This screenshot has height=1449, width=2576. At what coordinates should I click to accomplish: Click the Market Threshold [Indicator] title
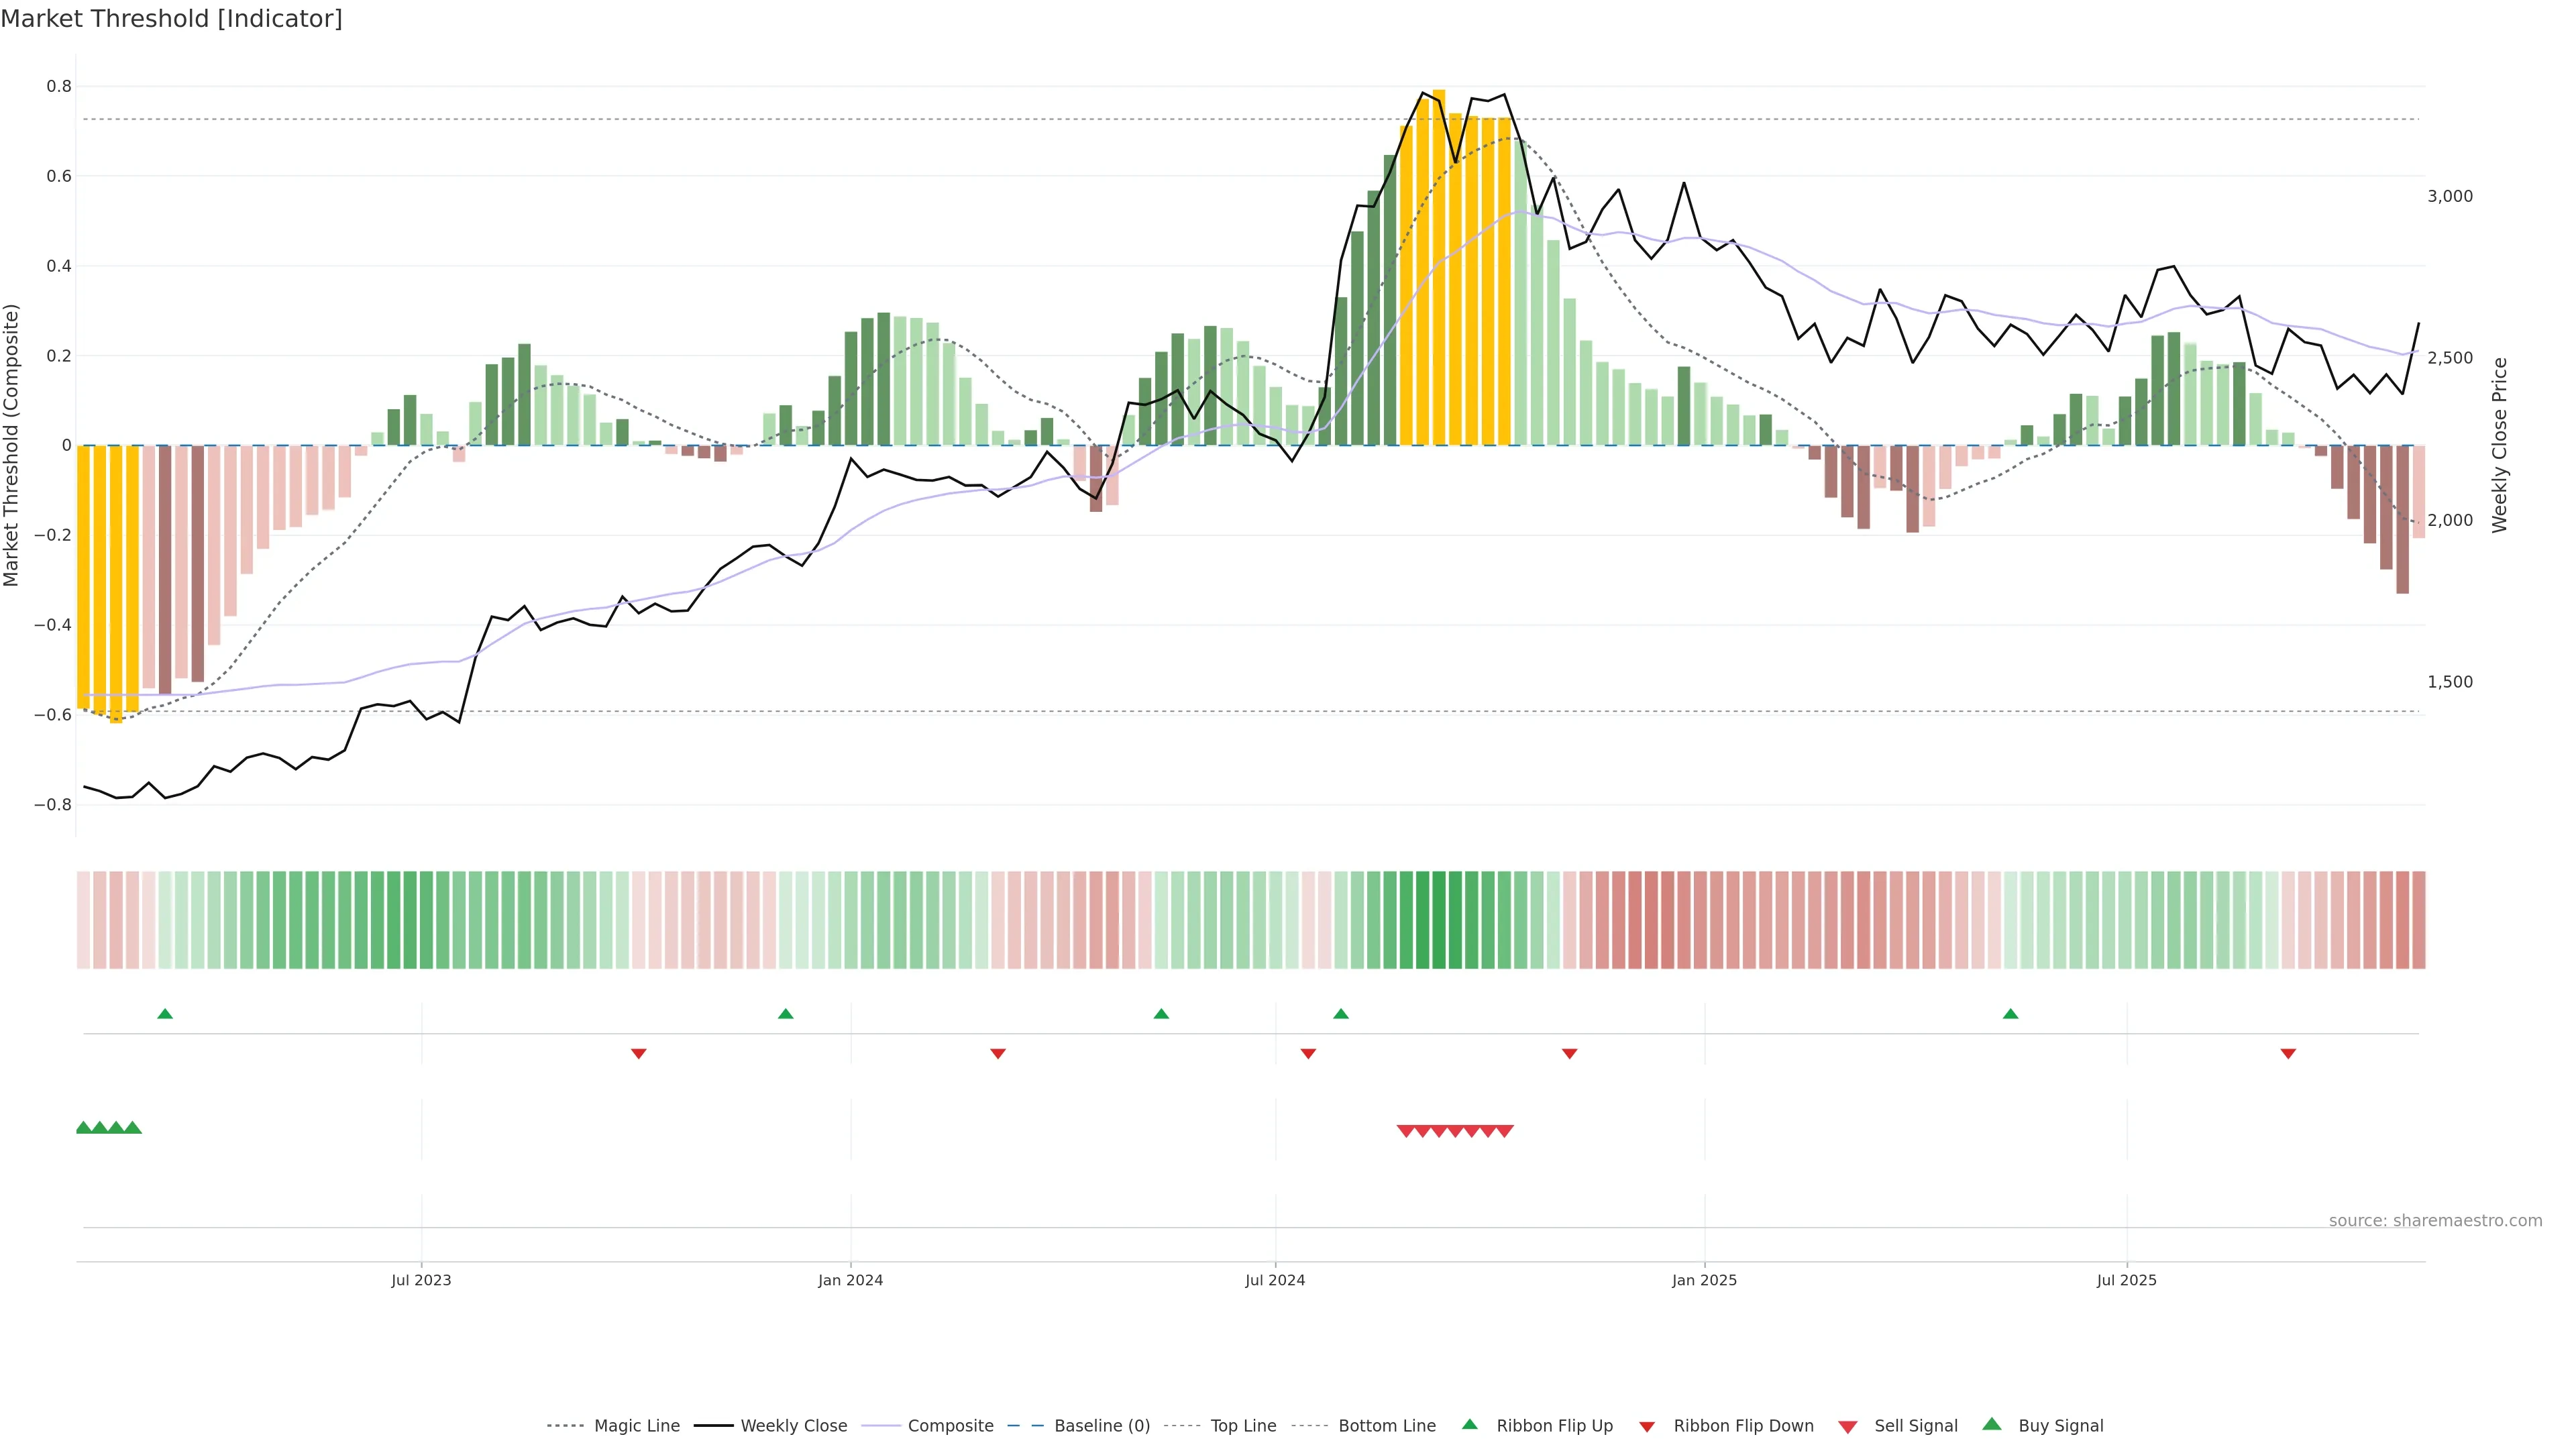point(171,18)
